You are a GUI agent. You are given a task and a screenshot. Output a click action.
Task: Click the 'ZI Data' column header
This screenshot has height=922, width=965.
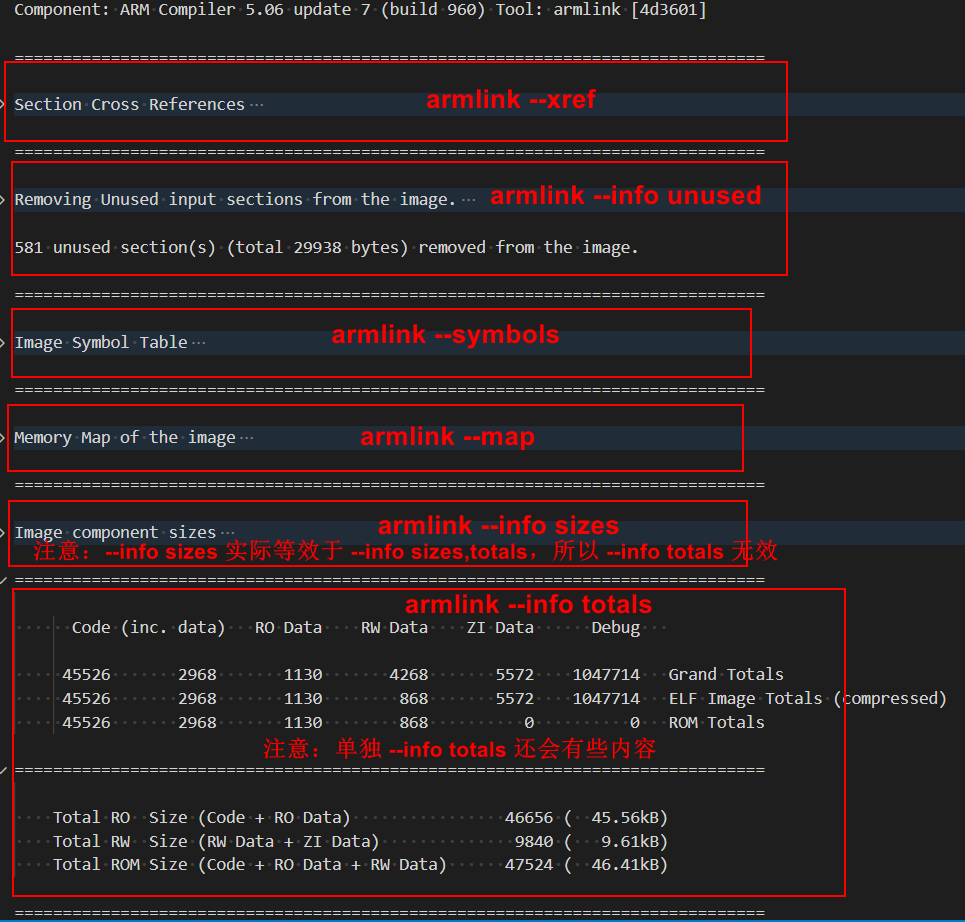tap(500, 628)
